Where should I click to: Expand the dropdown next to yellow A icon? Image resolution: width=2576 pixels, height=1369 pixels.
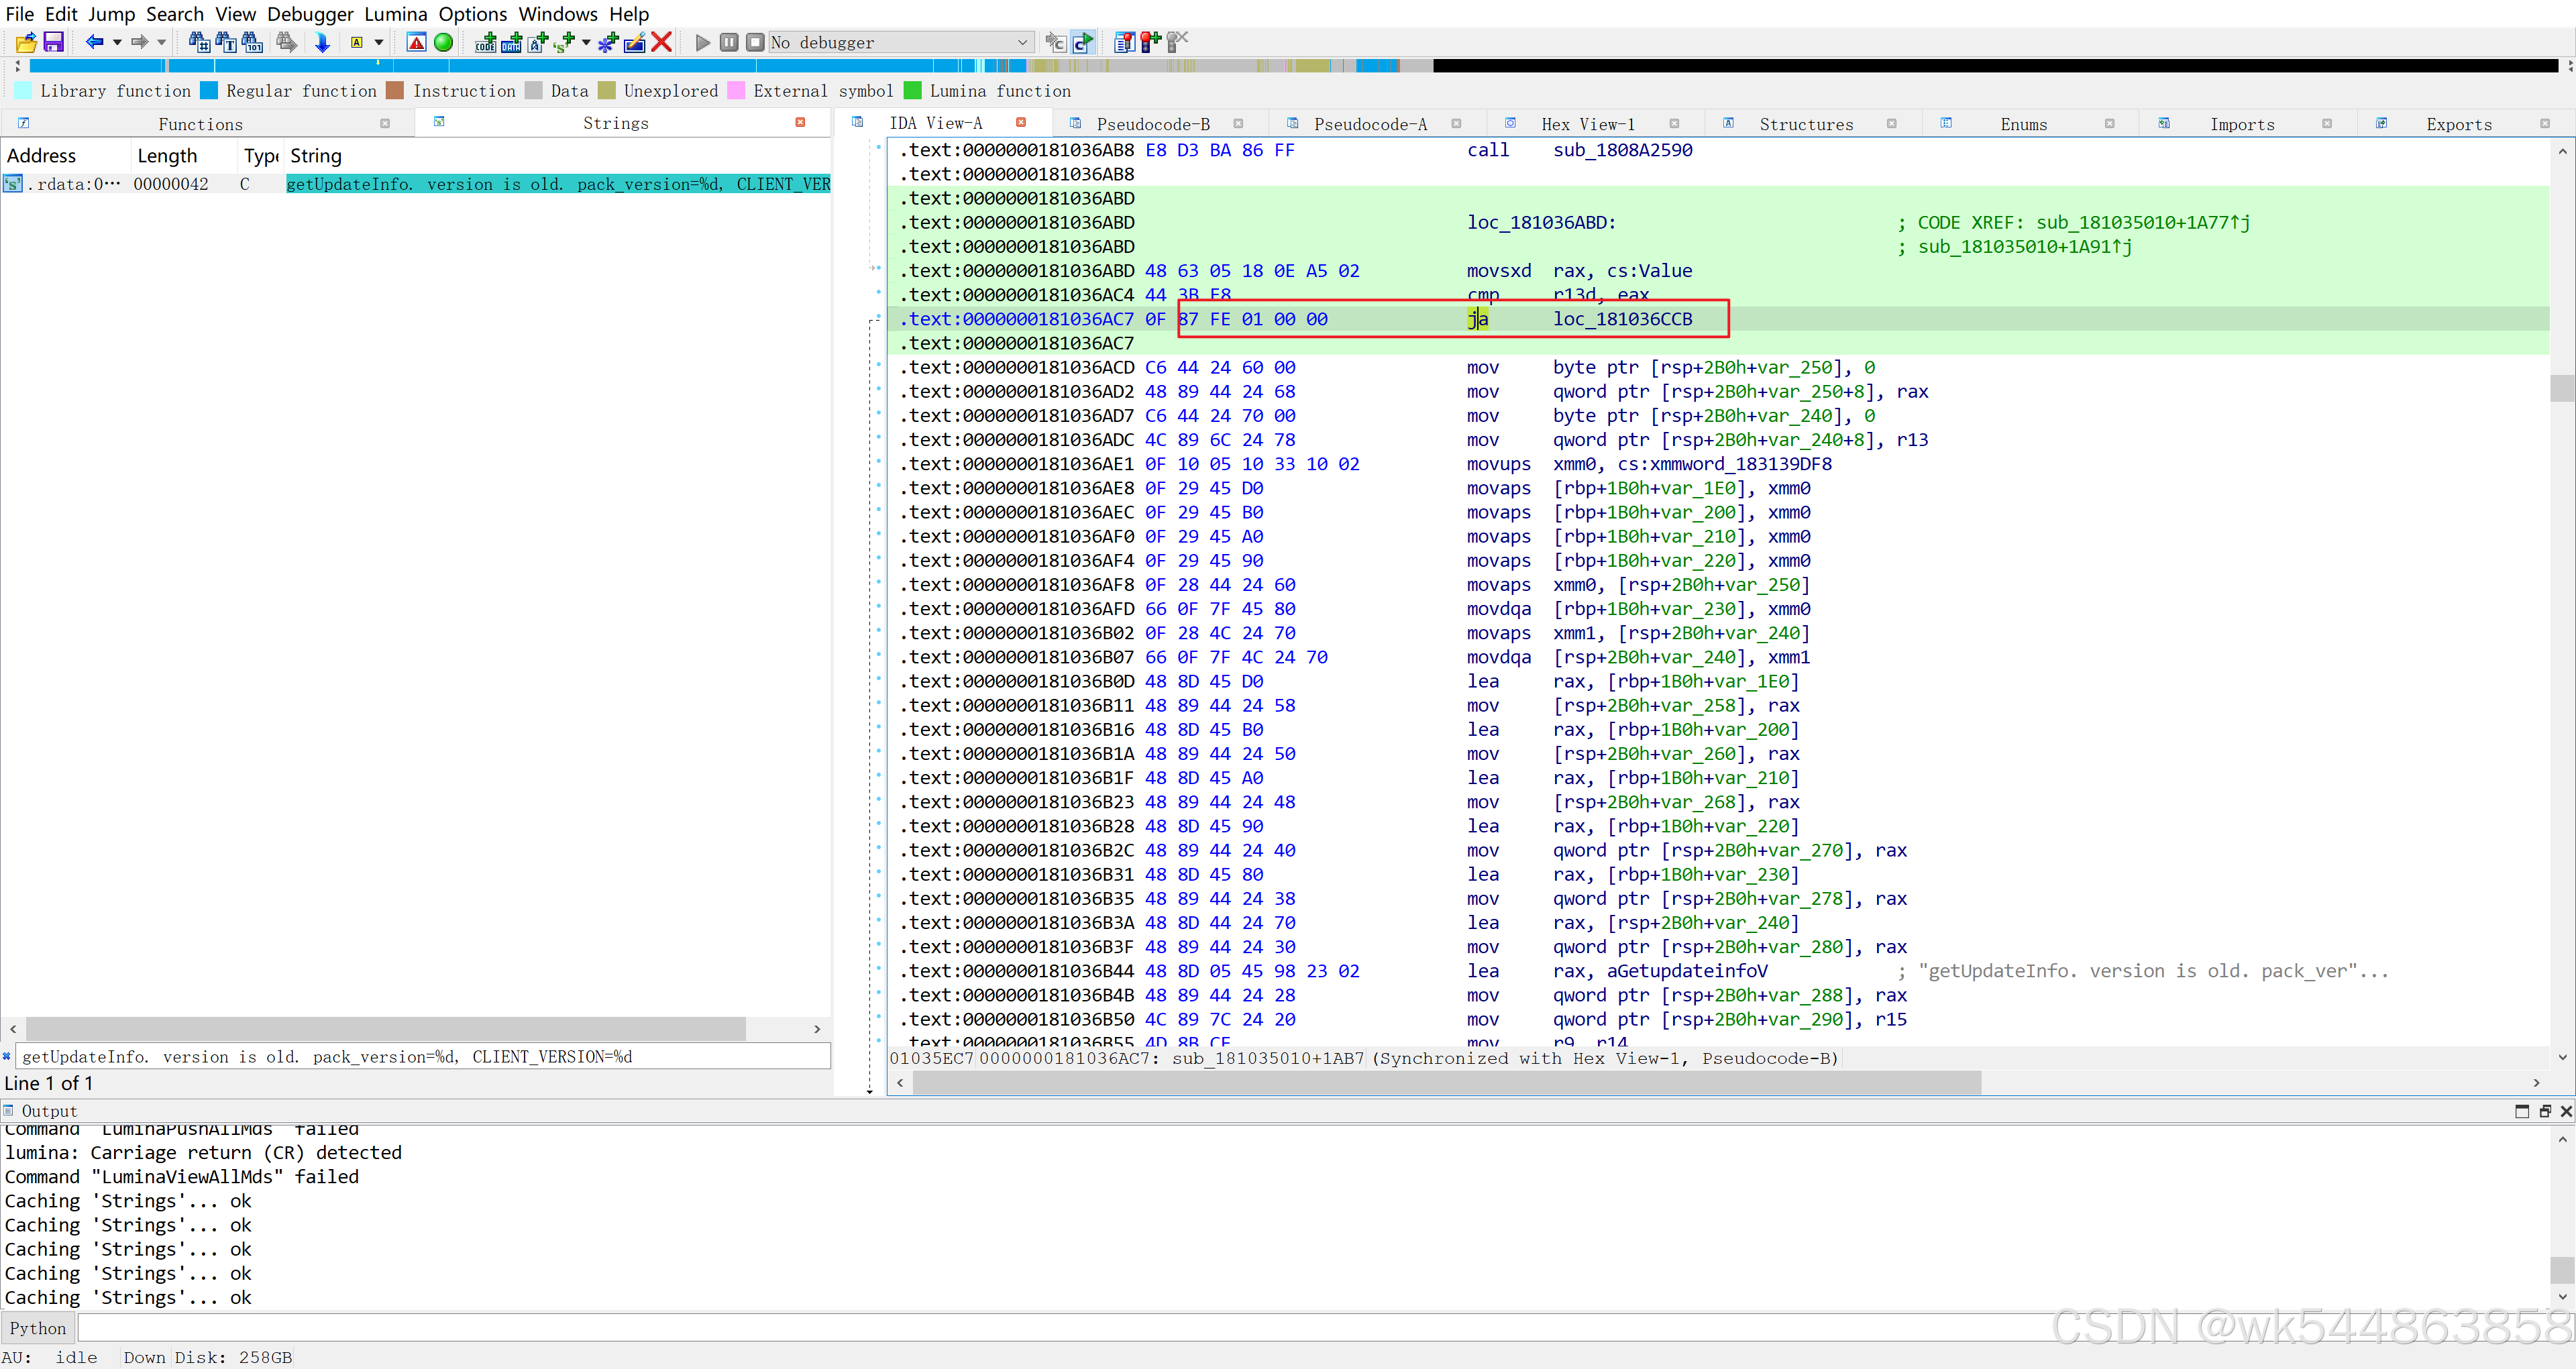379,42
